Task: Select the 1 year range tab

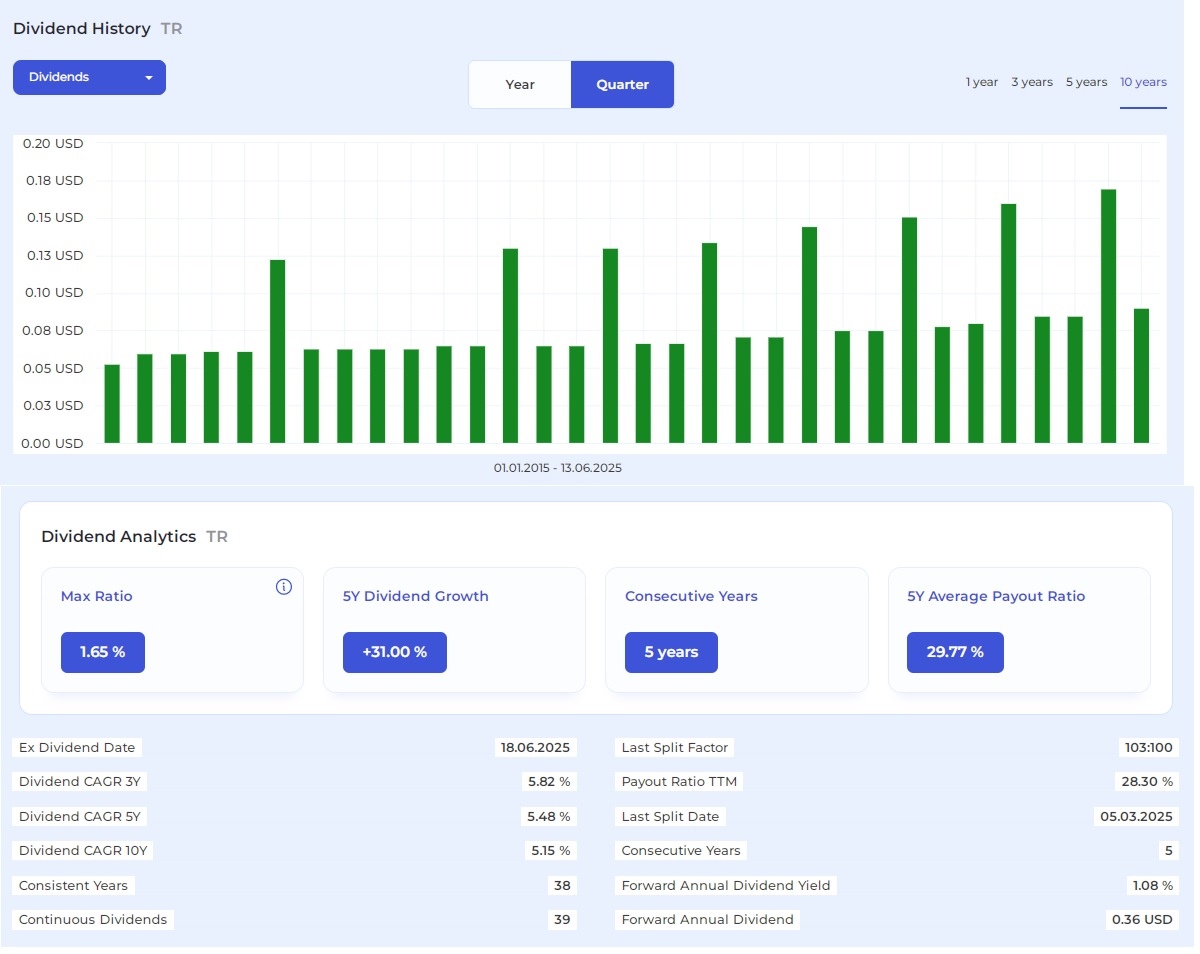Action: [x=982, y=82]
